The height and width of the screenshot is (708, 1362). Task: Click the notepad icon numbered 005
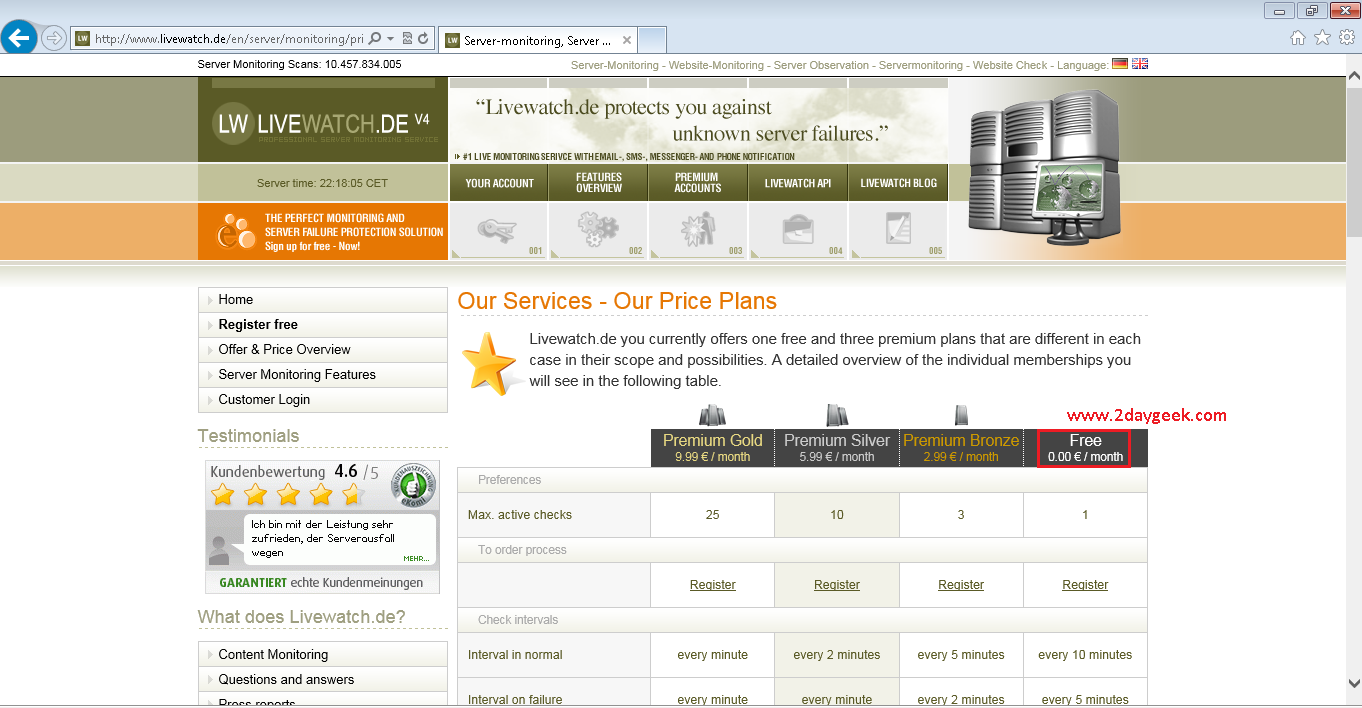[898, 231]
